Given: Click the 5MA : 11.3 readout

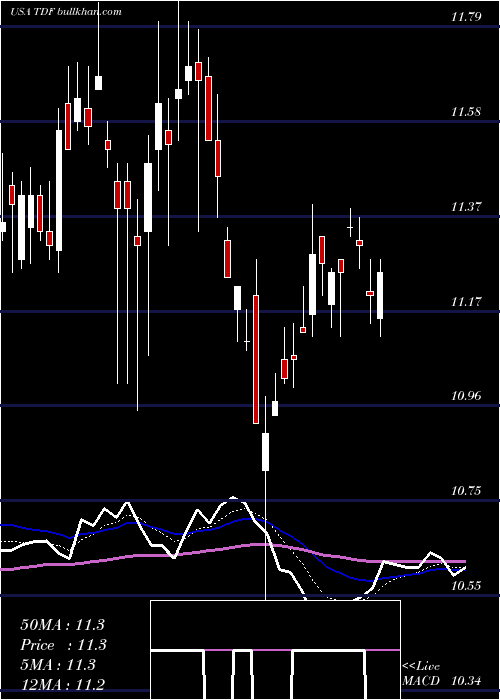Looking at the screenshot, I should [x=58, y=665].
